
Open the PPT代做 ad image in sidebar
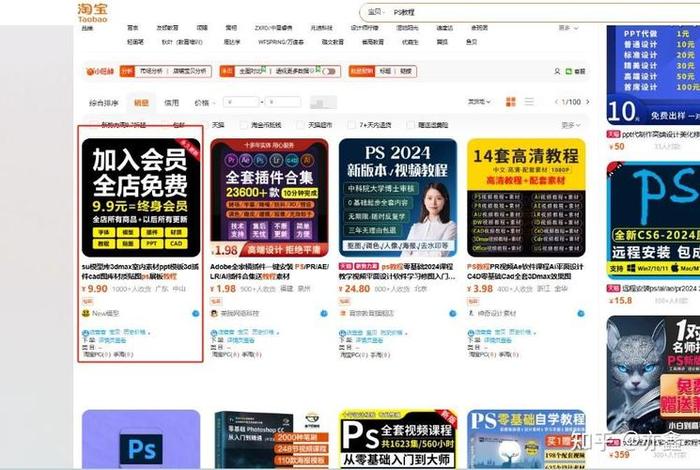click(x=653, y=75)
